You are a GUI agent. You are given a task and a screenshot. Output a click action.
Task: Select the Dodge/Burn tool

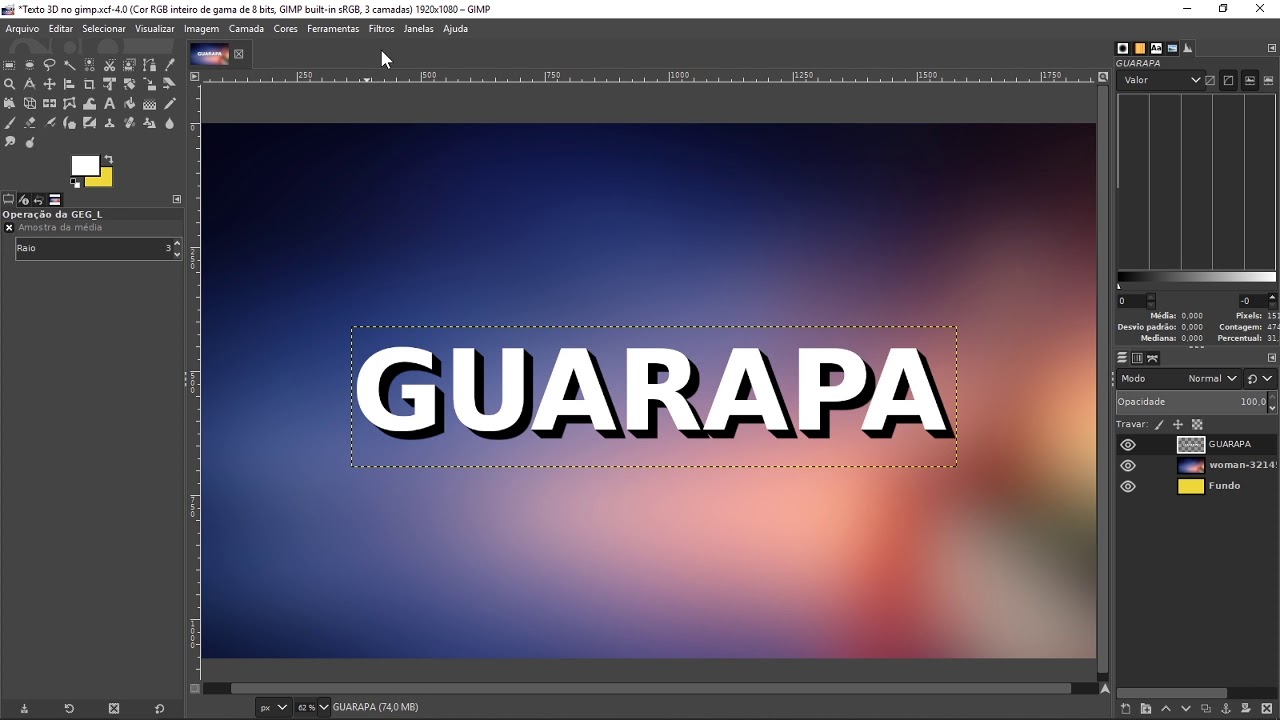point(29,142)
